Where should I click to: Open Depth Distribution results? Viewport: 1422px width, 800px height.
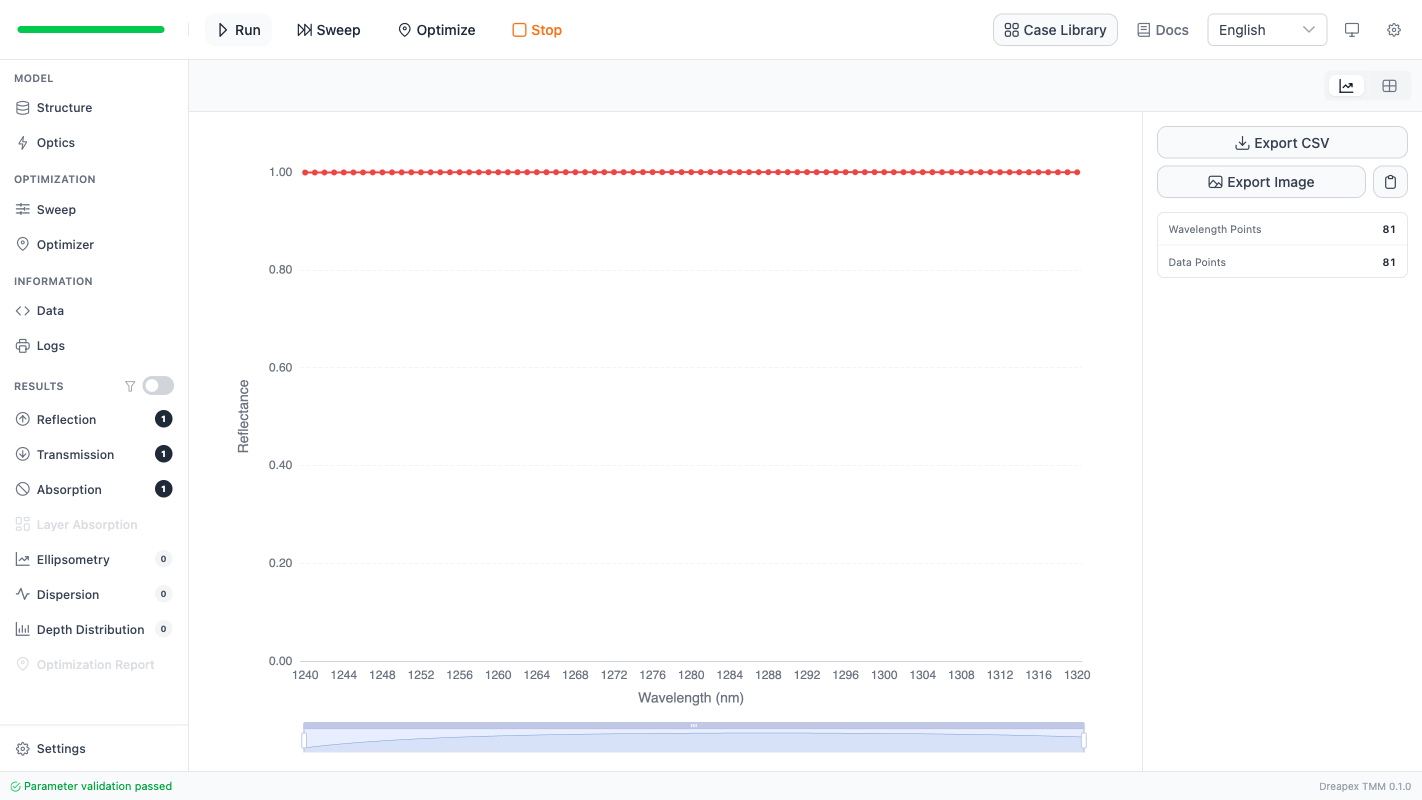click(x=90, y=630)
